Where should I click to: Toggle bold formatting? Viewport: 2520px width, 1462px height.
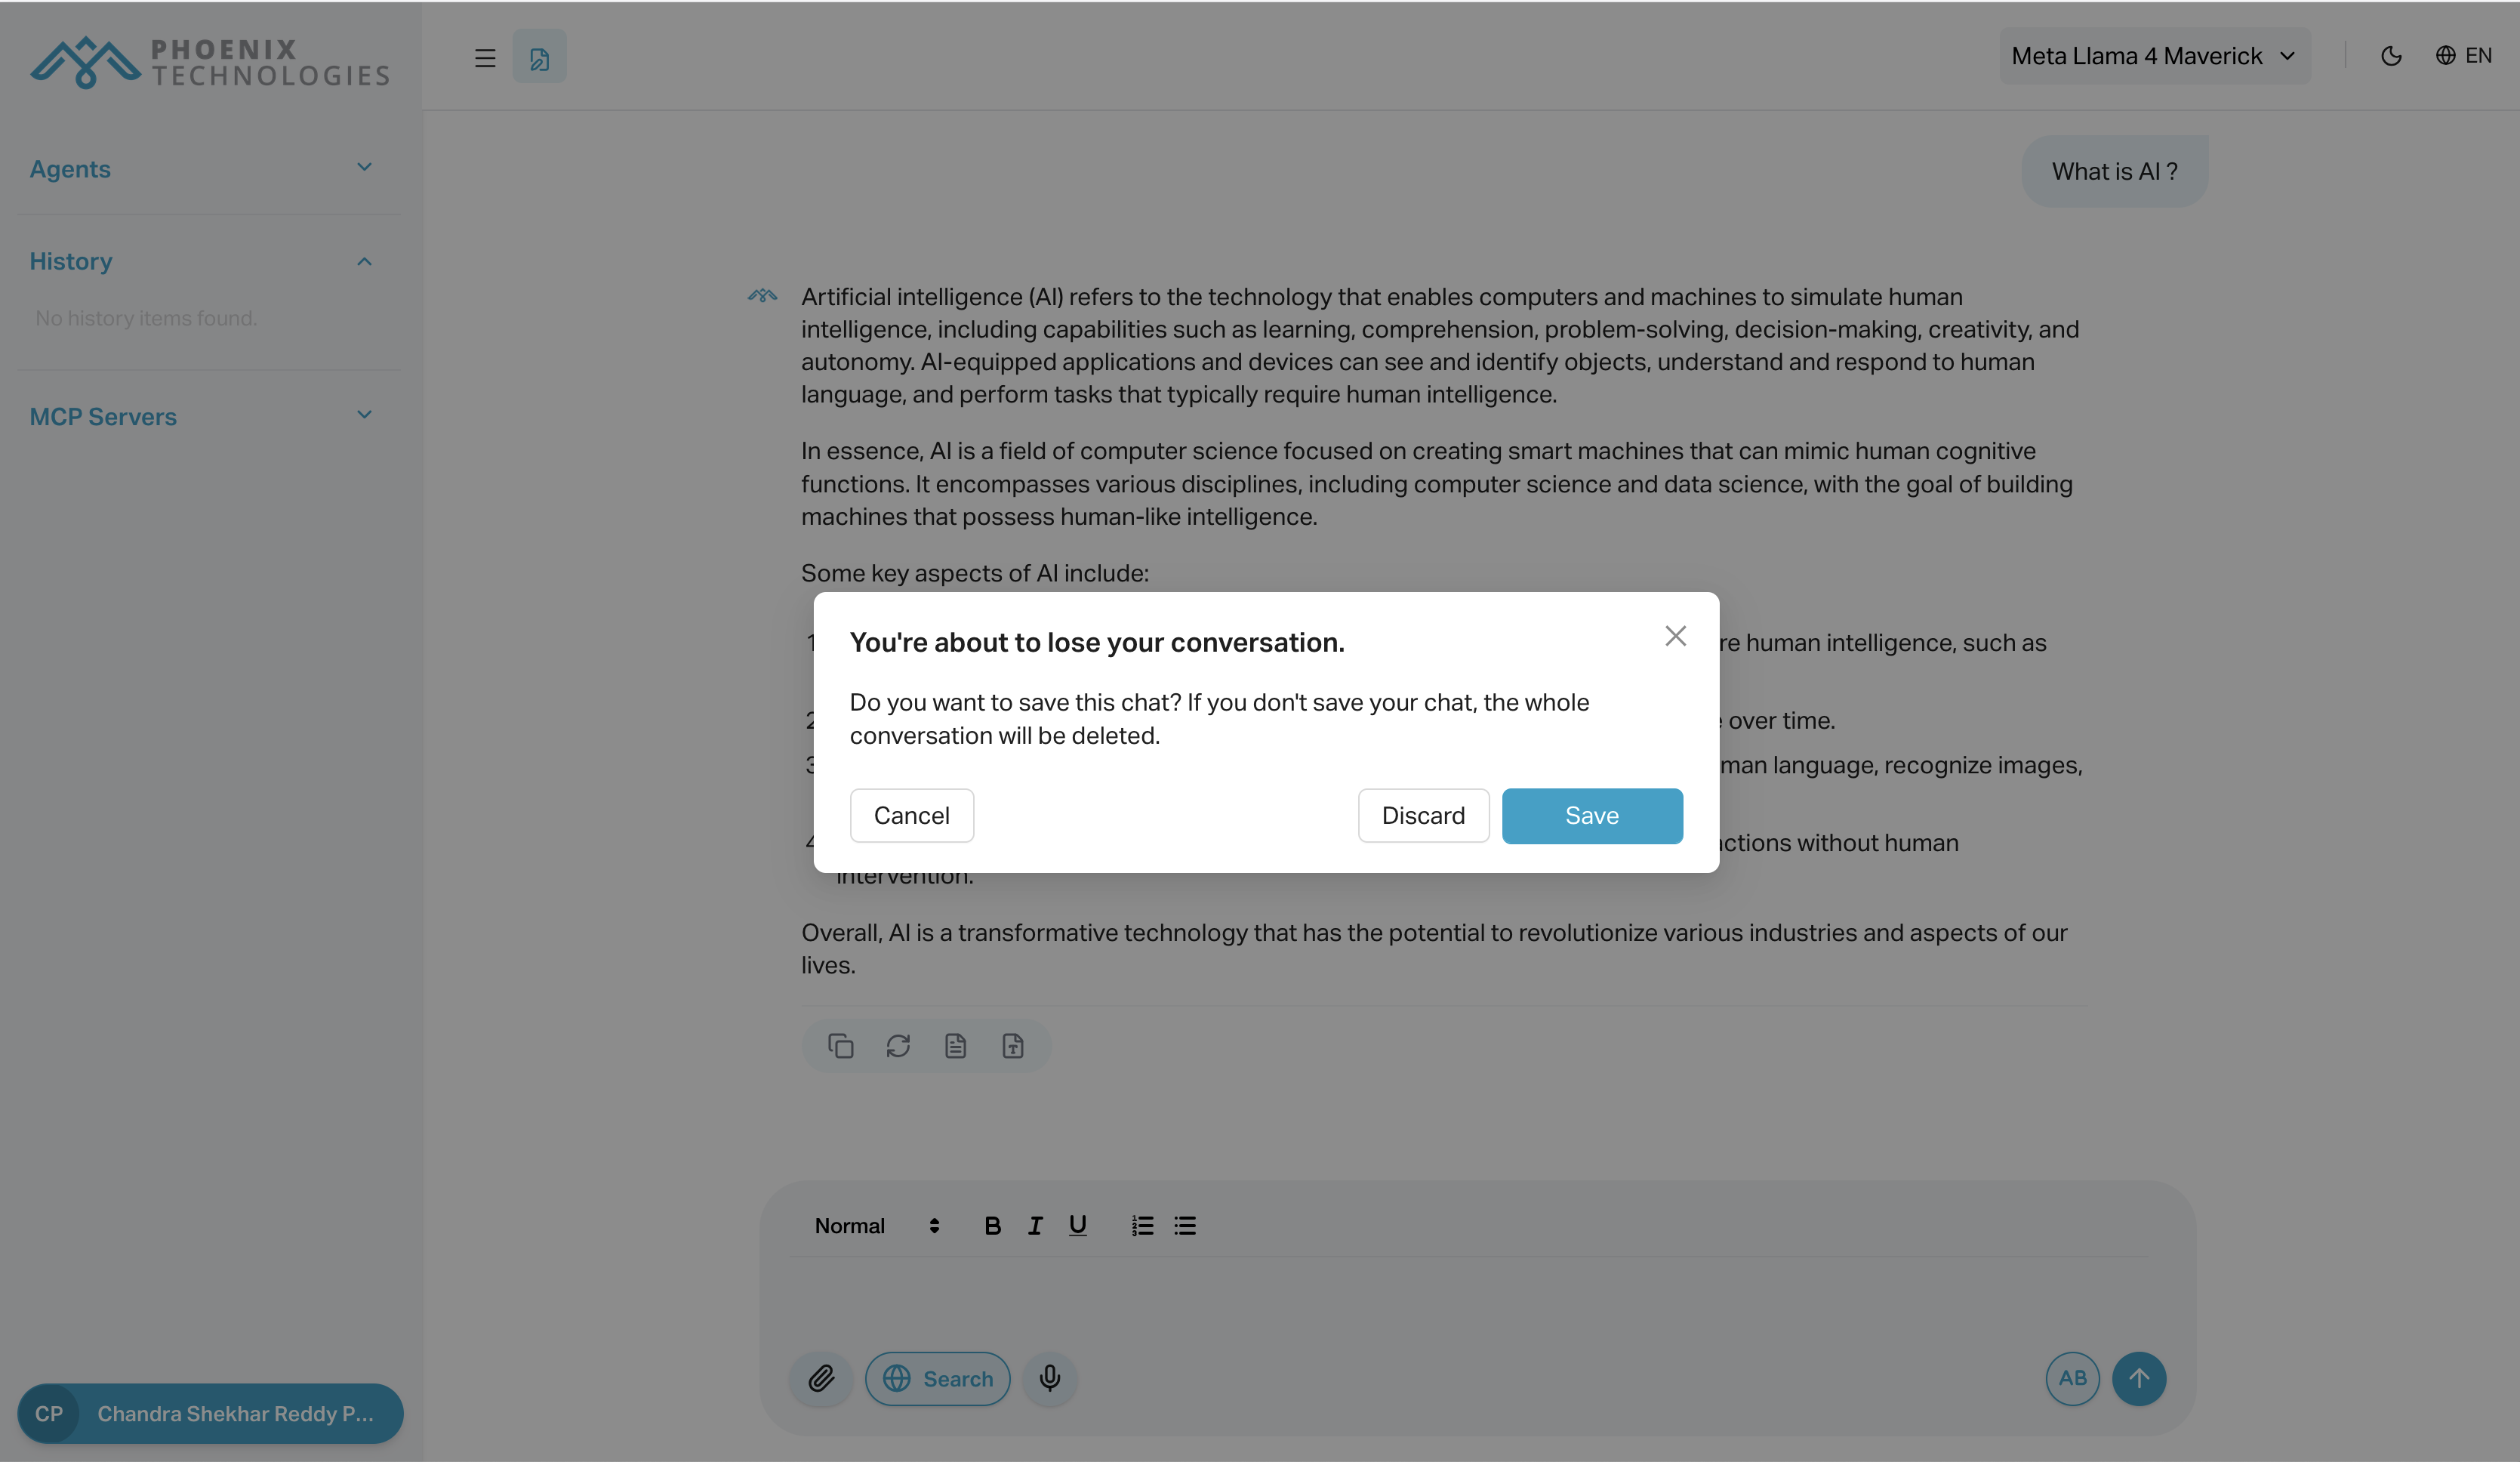tap(992, 1225)
